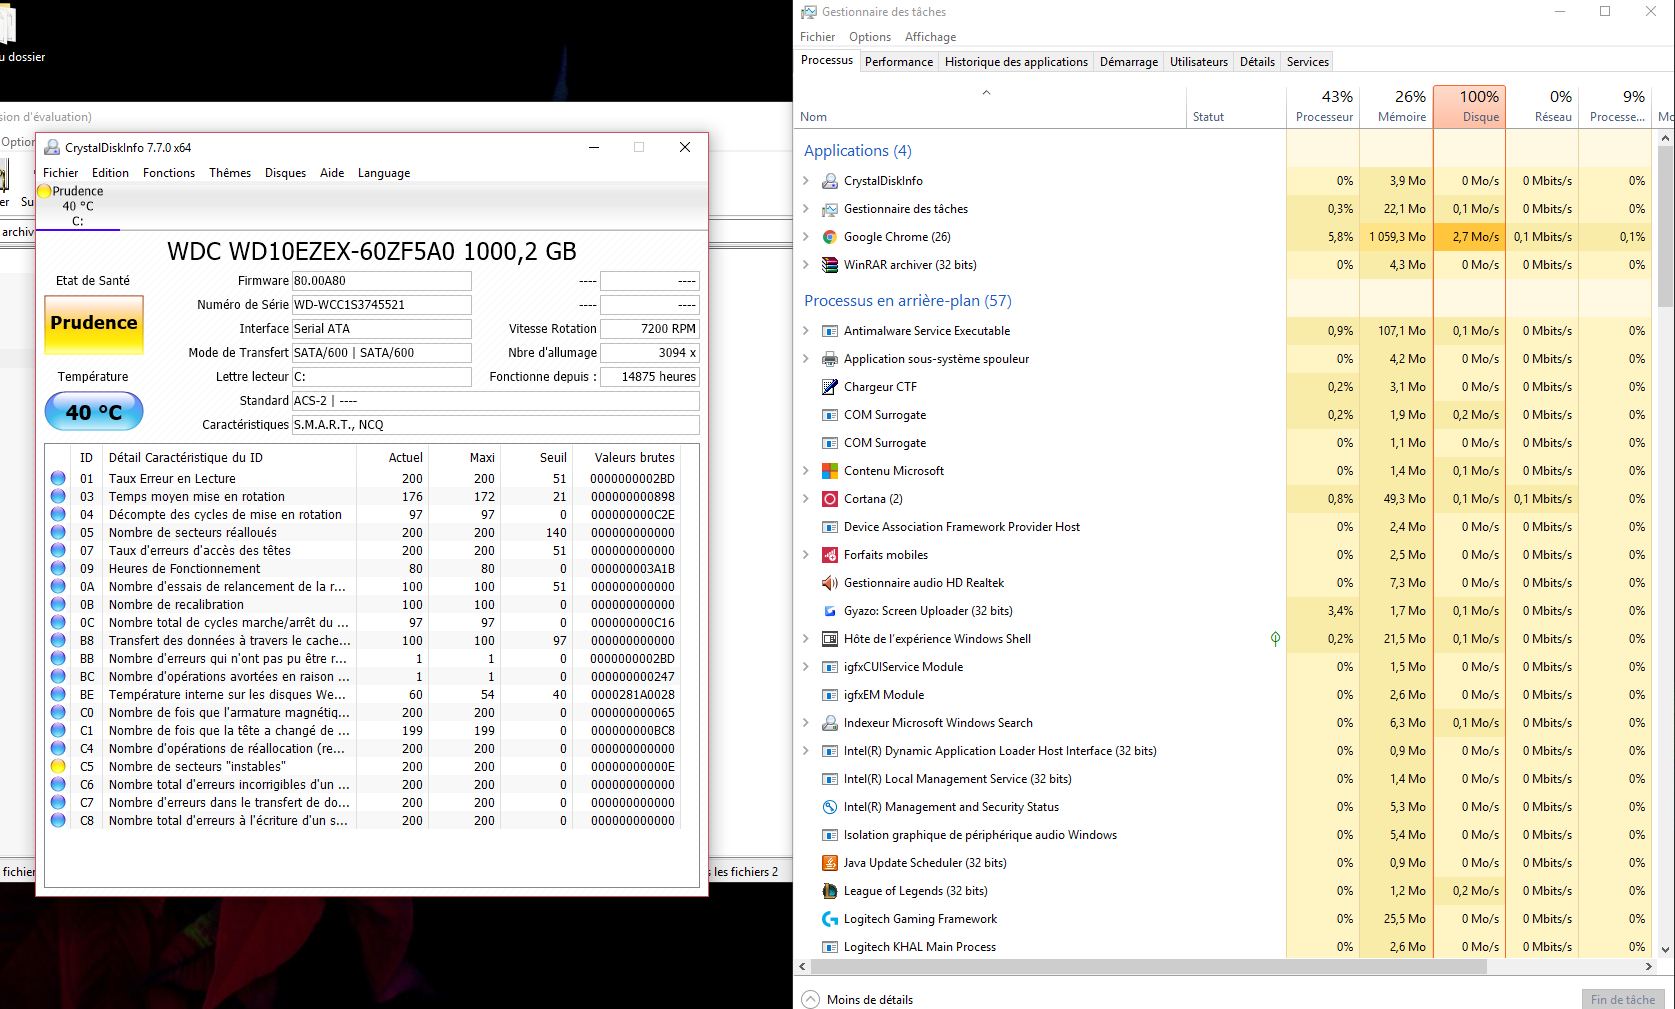The width and height of the screenshot is (1675, 1009).
Task: Expand the WinRAR archiver process group
Action: 806,265
